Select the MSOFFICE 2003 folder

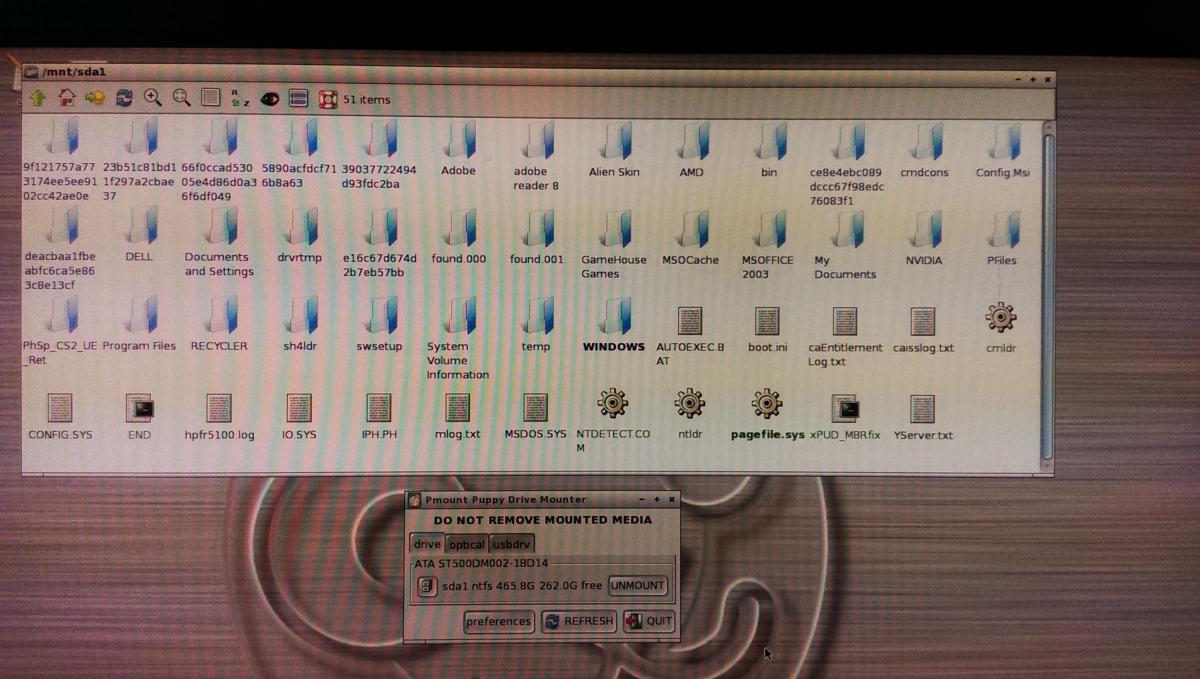(768, 244)
